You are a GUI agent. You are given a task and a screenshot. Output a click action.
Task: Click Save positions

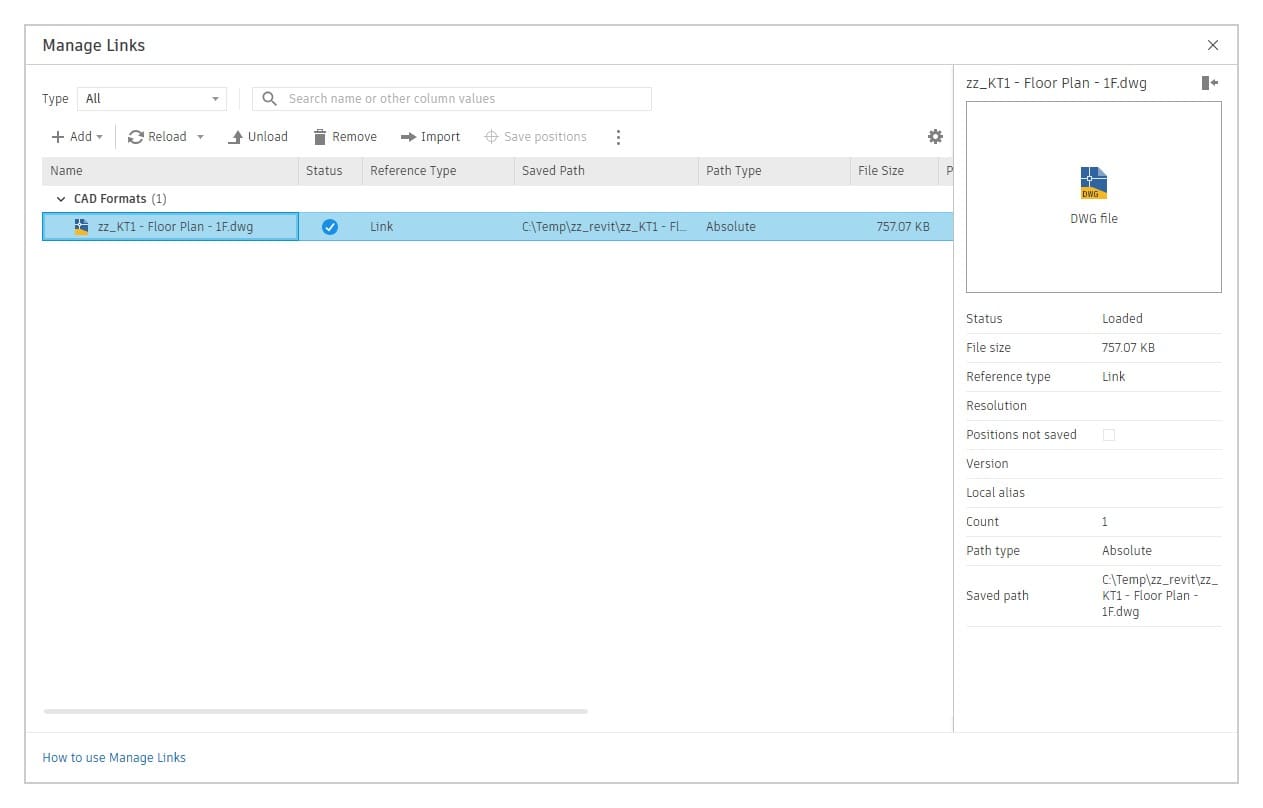pyautogui.click(x=535, y=137)
